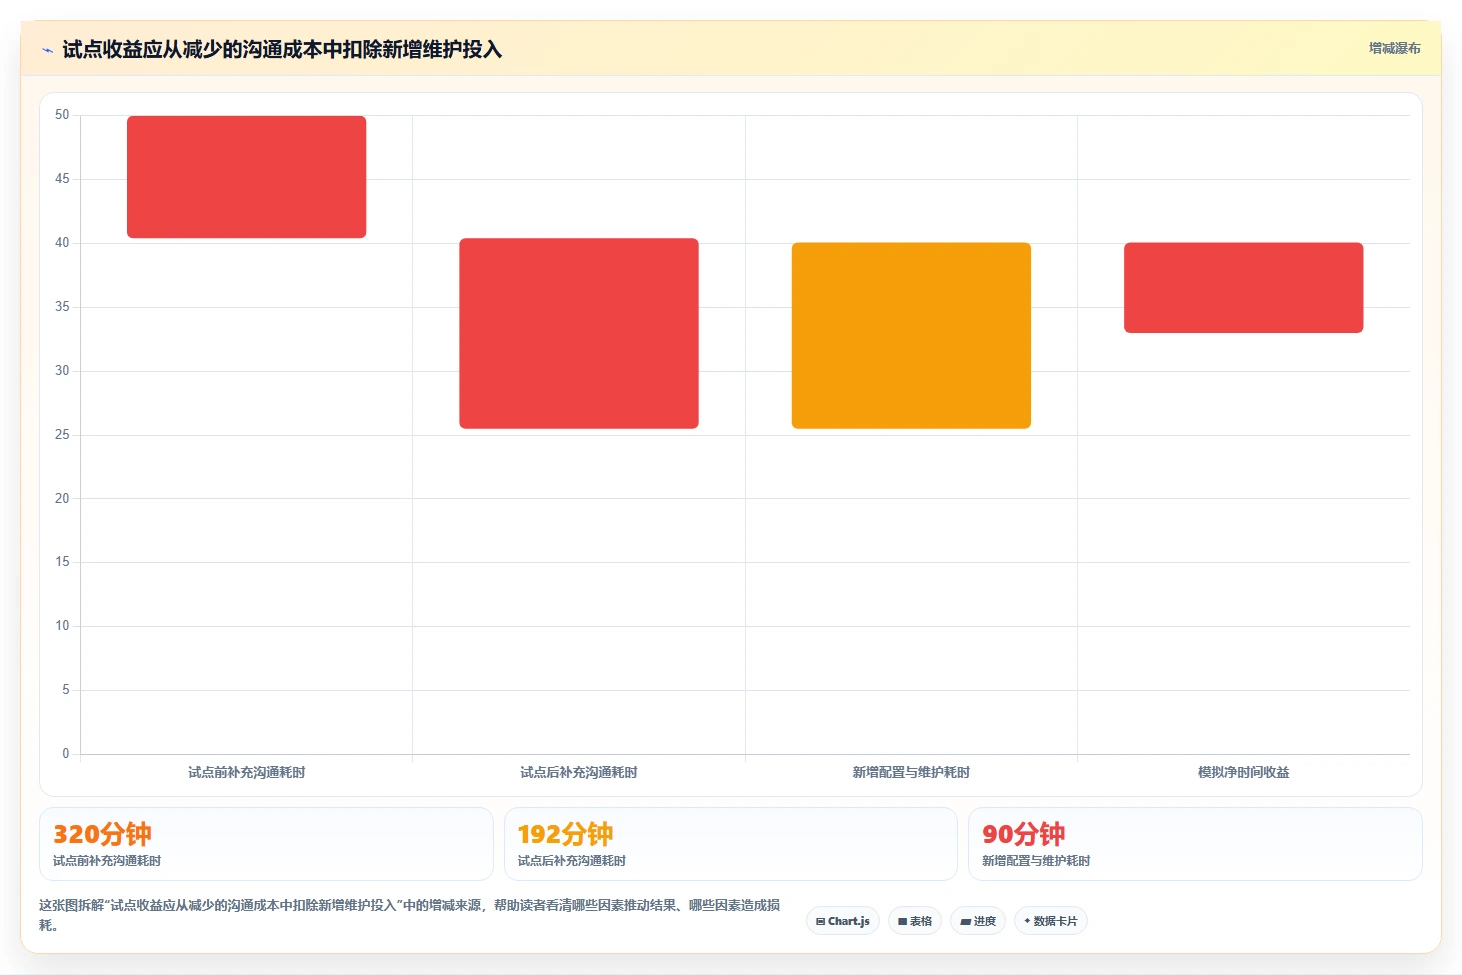Click the x-axis label 模拟净时间收益
Screen dimensions: 1462x975
(x=1243, y=772)
